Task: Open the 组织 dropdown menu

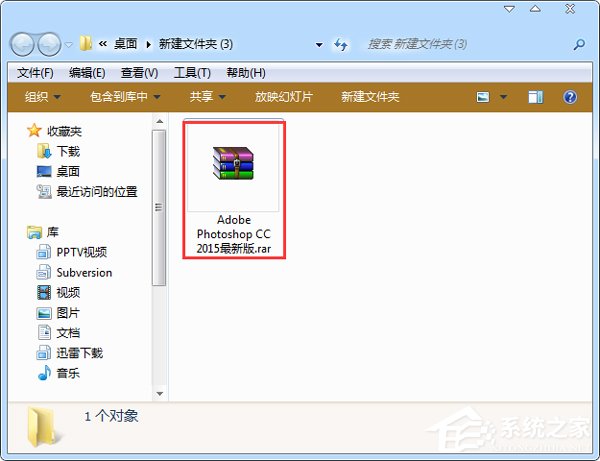Action: point(43,97)
